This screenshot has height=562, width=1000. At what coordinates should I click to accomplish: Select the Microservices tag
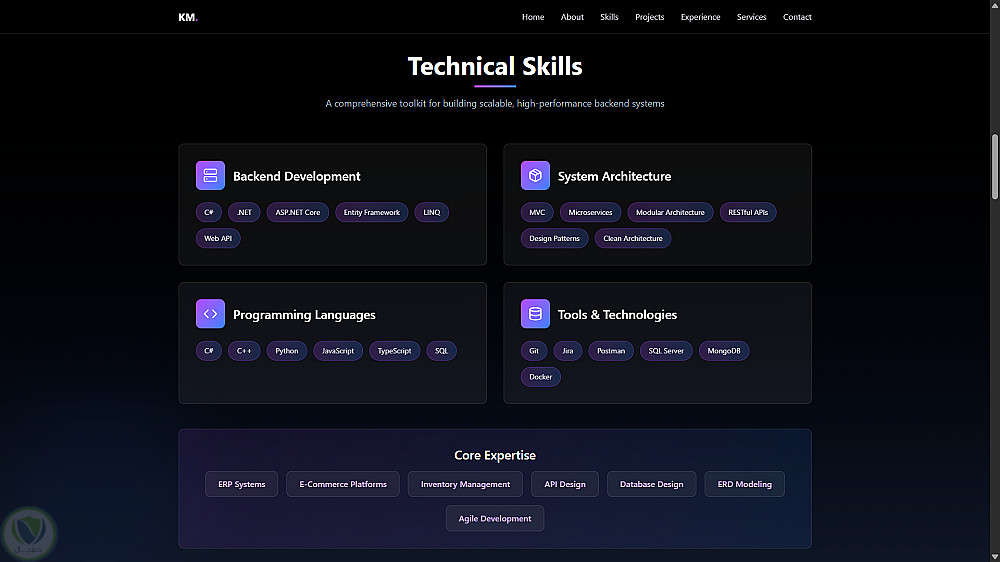coord(590,212)
